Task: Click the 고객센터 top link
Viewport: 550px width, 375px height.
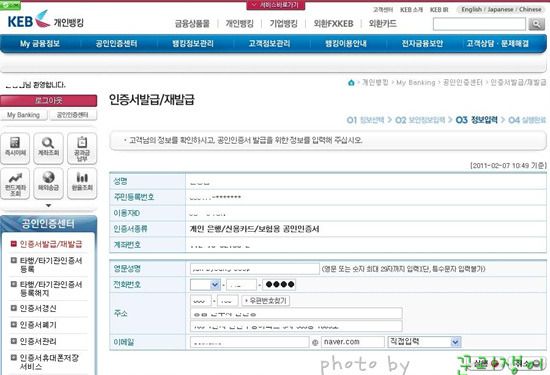Action: [383, 10]
